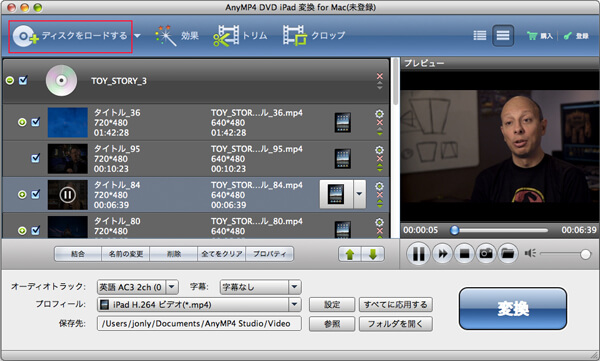
Task: Uncheck the タイトル_95 checkbox
Action: [36, 158]
